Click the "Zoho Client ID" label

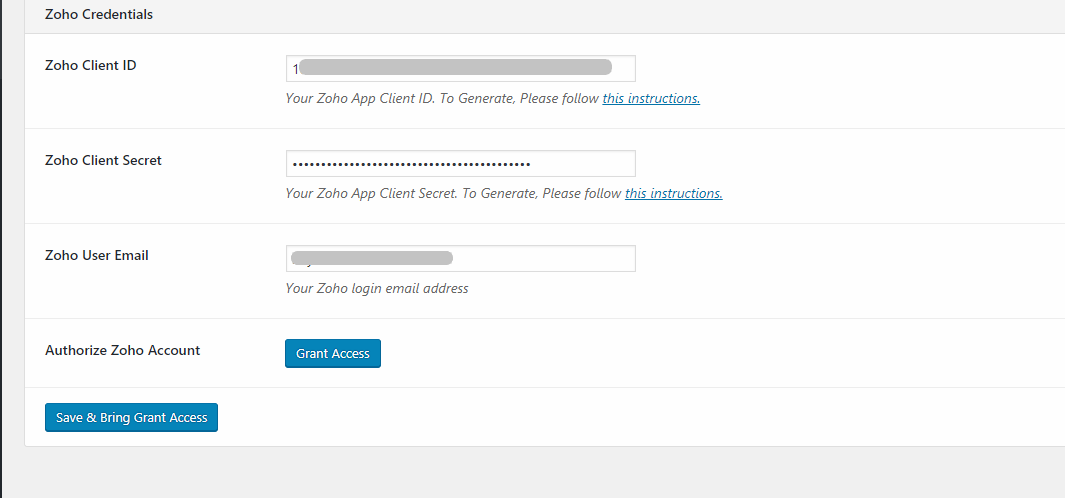tap(91, 65)
